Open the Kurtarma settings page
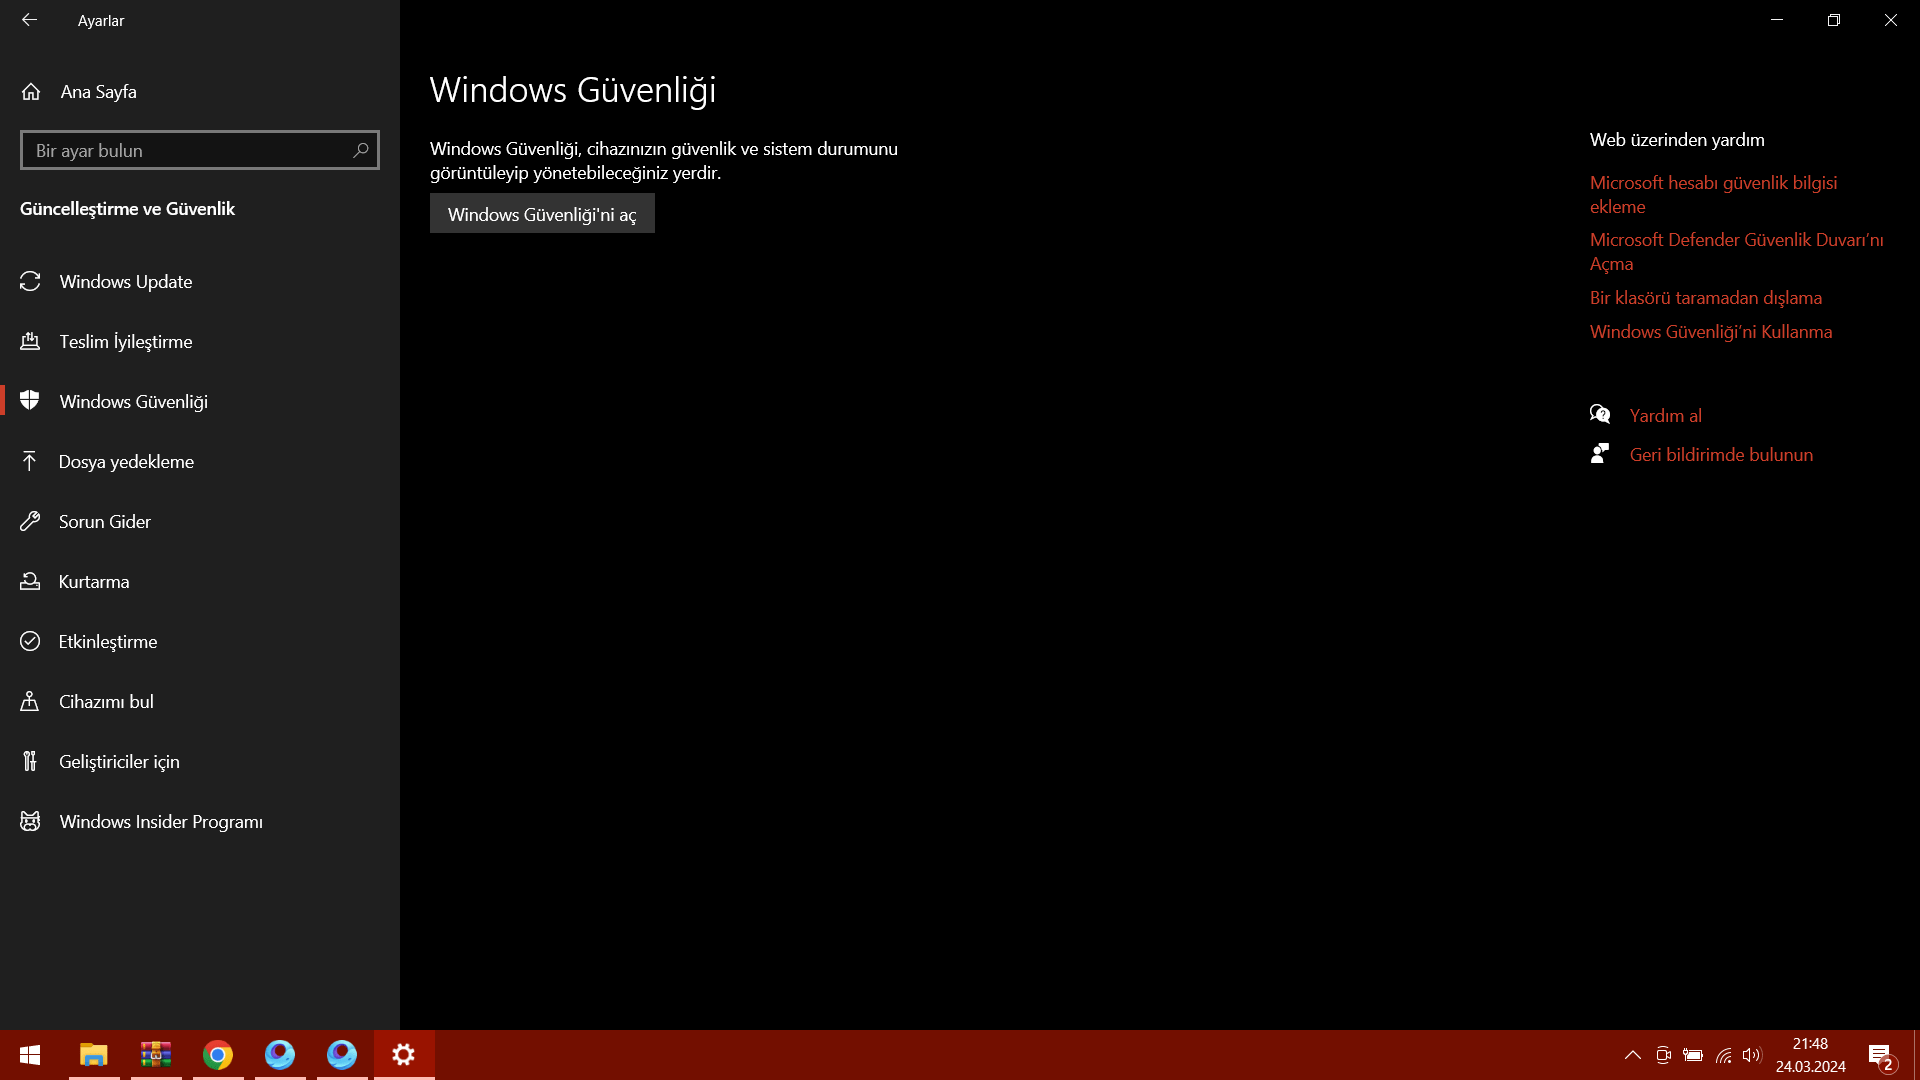 200,581
